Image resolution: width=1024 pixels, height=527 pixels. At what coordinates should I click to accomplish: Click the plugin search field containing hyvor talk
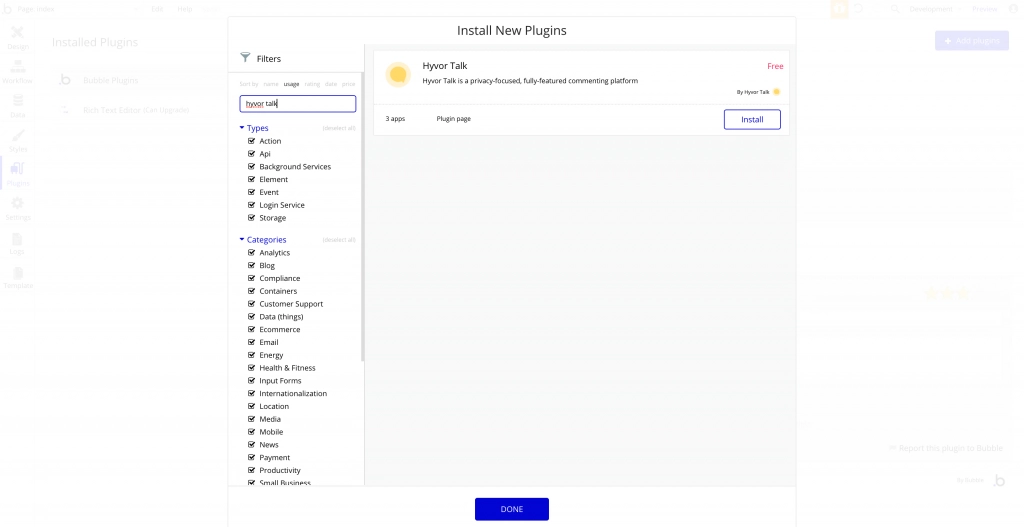[298, 103]
